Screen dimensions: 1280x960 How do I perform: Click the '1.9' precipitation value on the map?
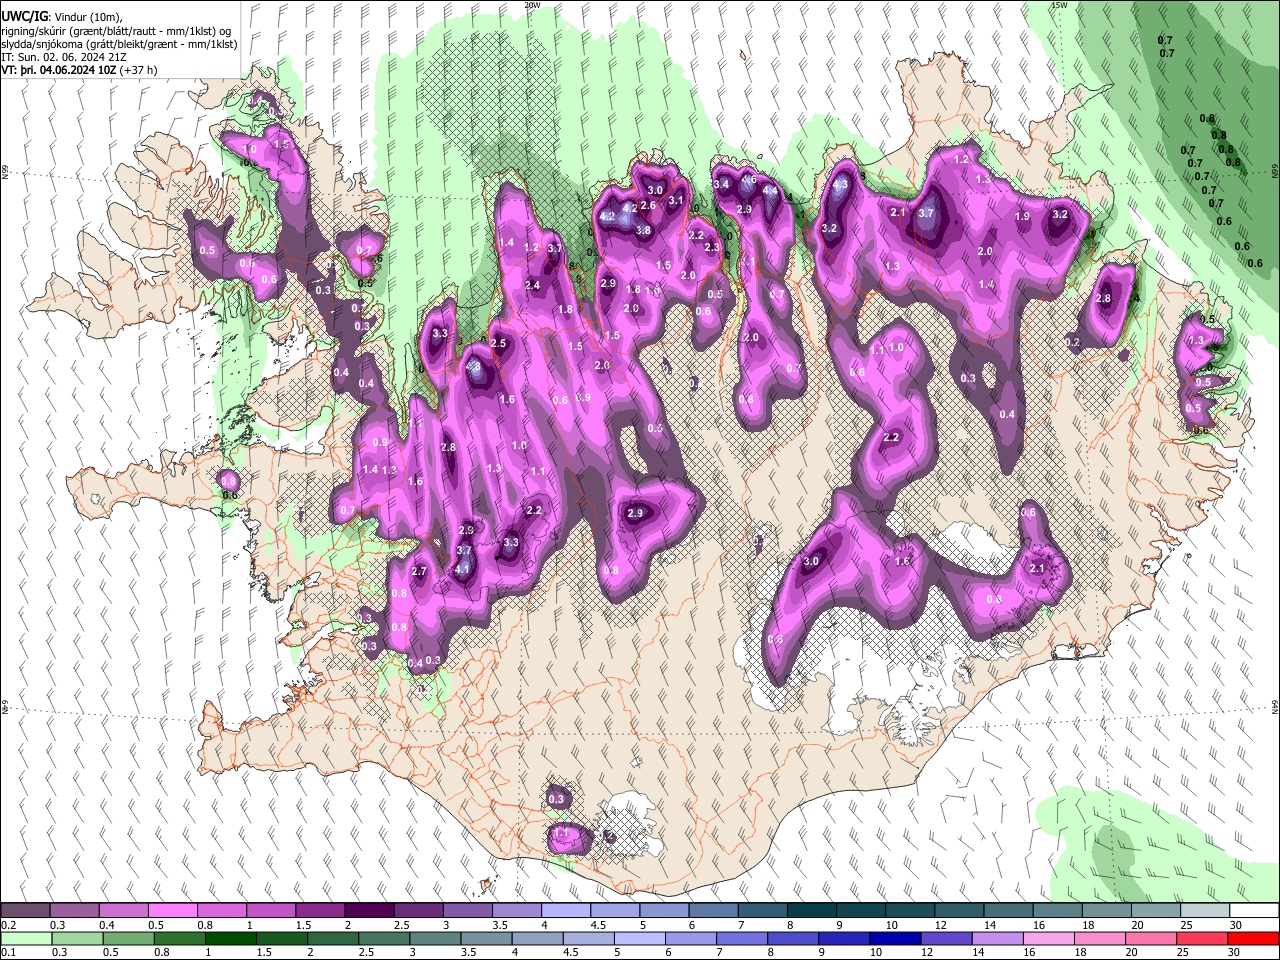[1022, 216]
